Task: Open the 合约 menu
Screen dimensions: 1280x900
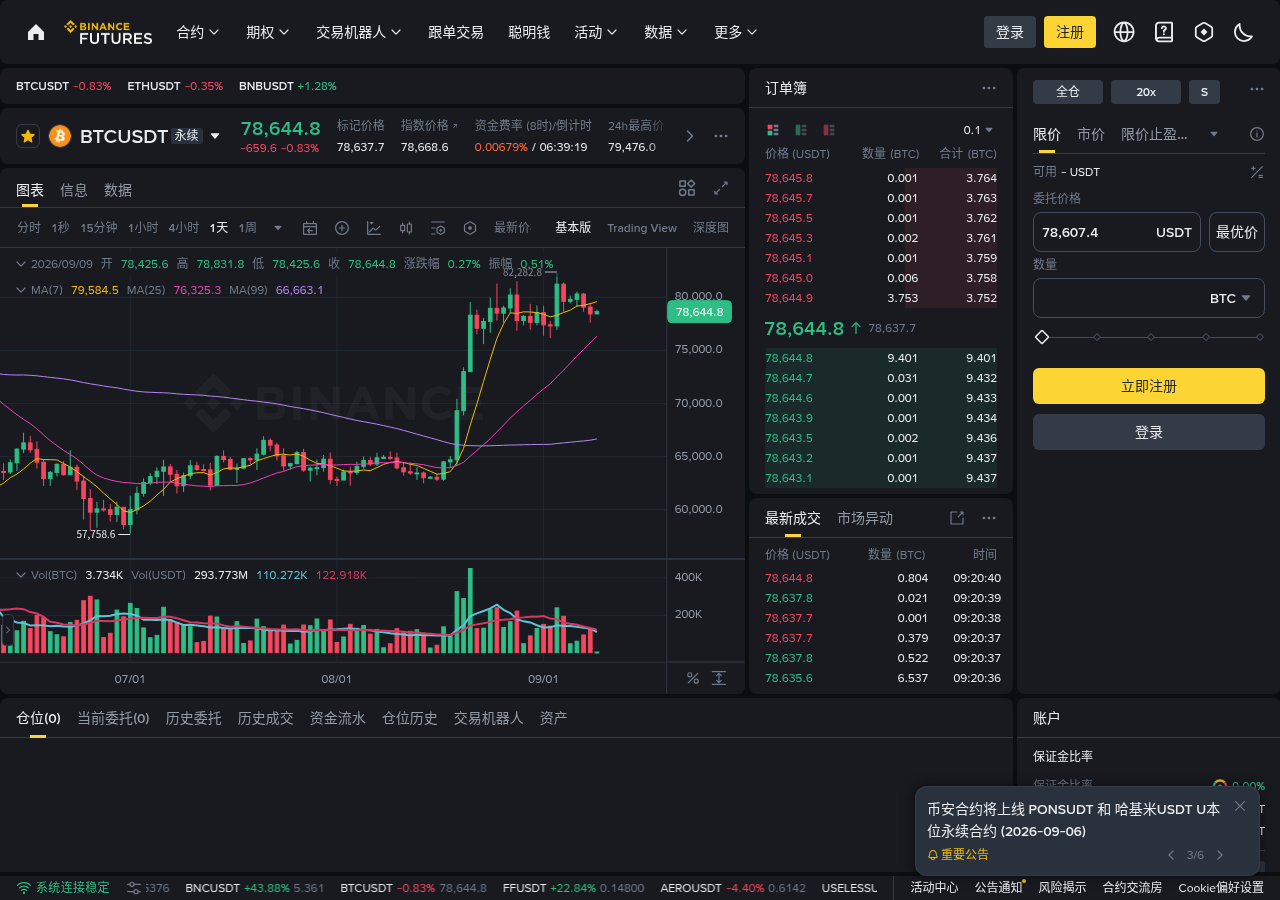Action: click(198, 32)
